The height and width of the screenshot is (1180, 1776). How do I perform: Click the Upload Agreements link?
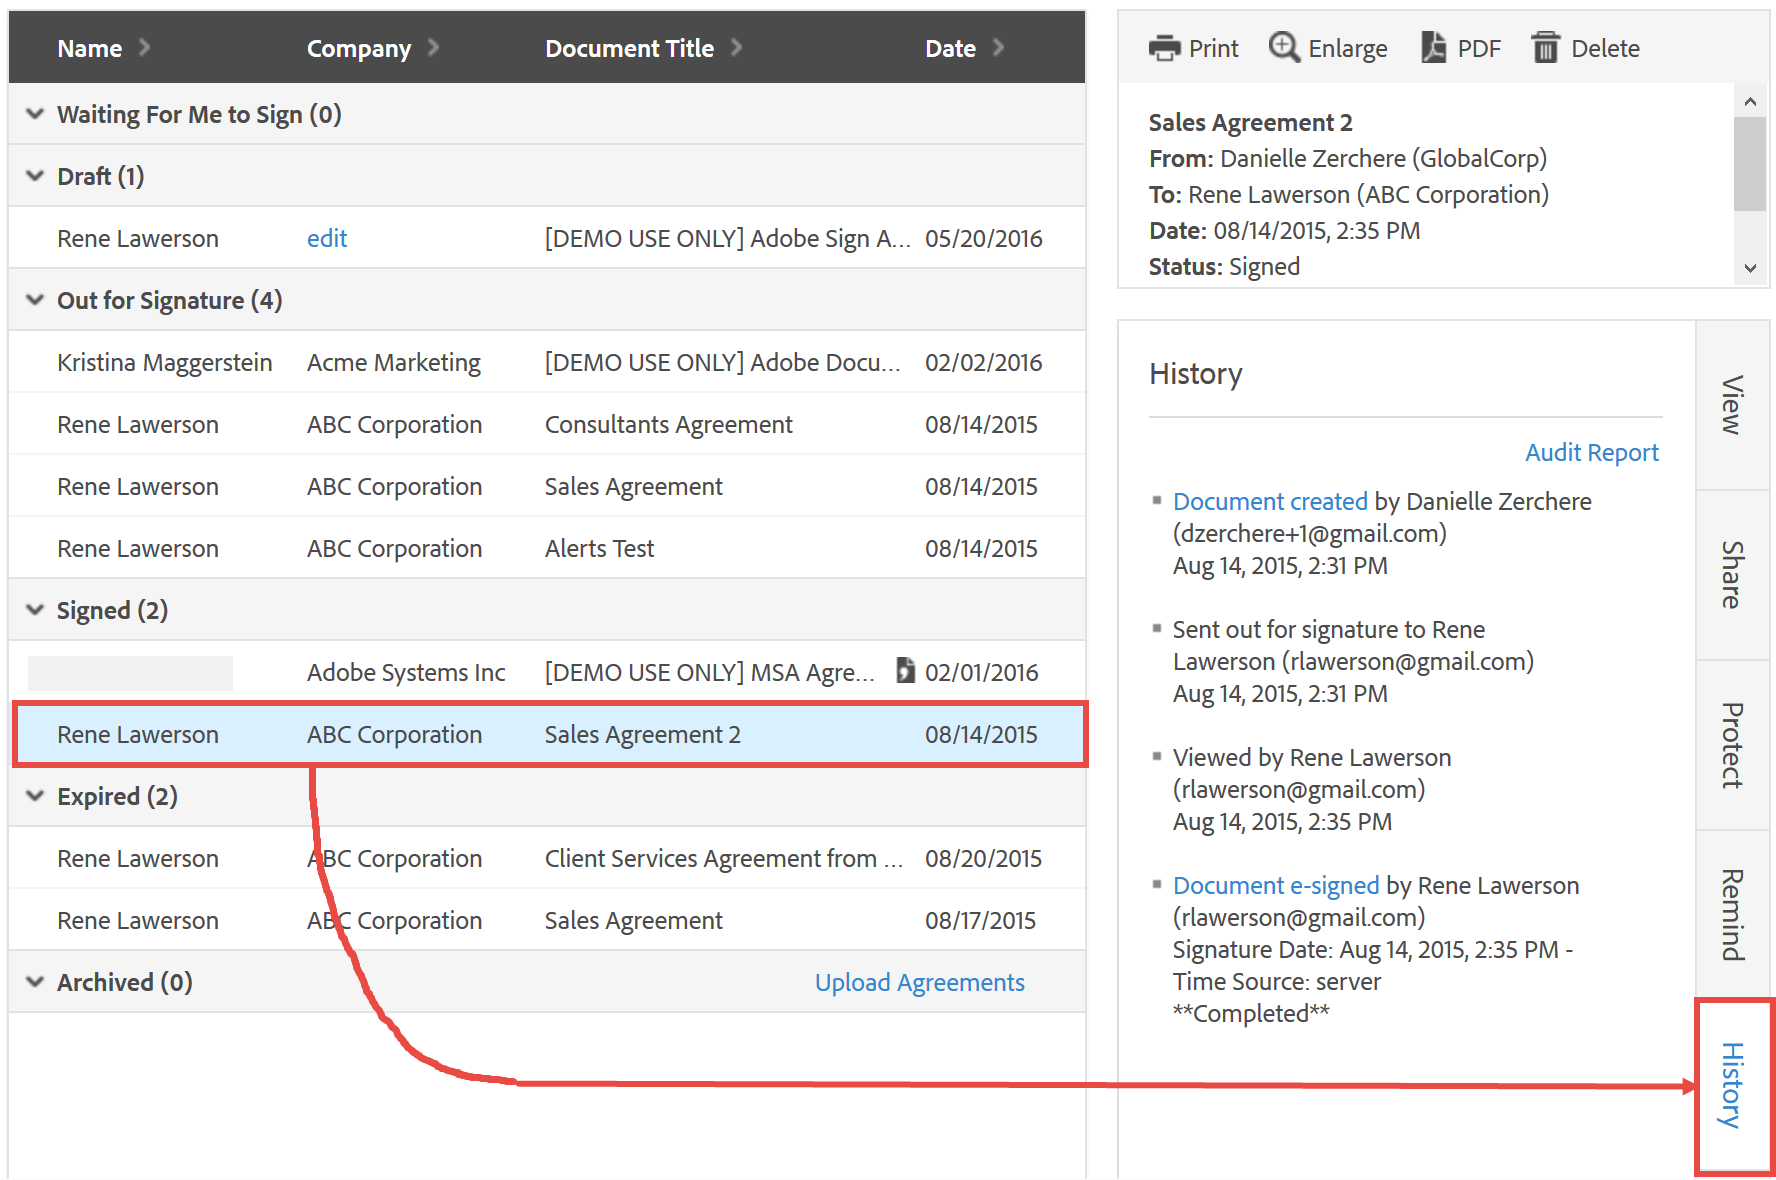919,981
